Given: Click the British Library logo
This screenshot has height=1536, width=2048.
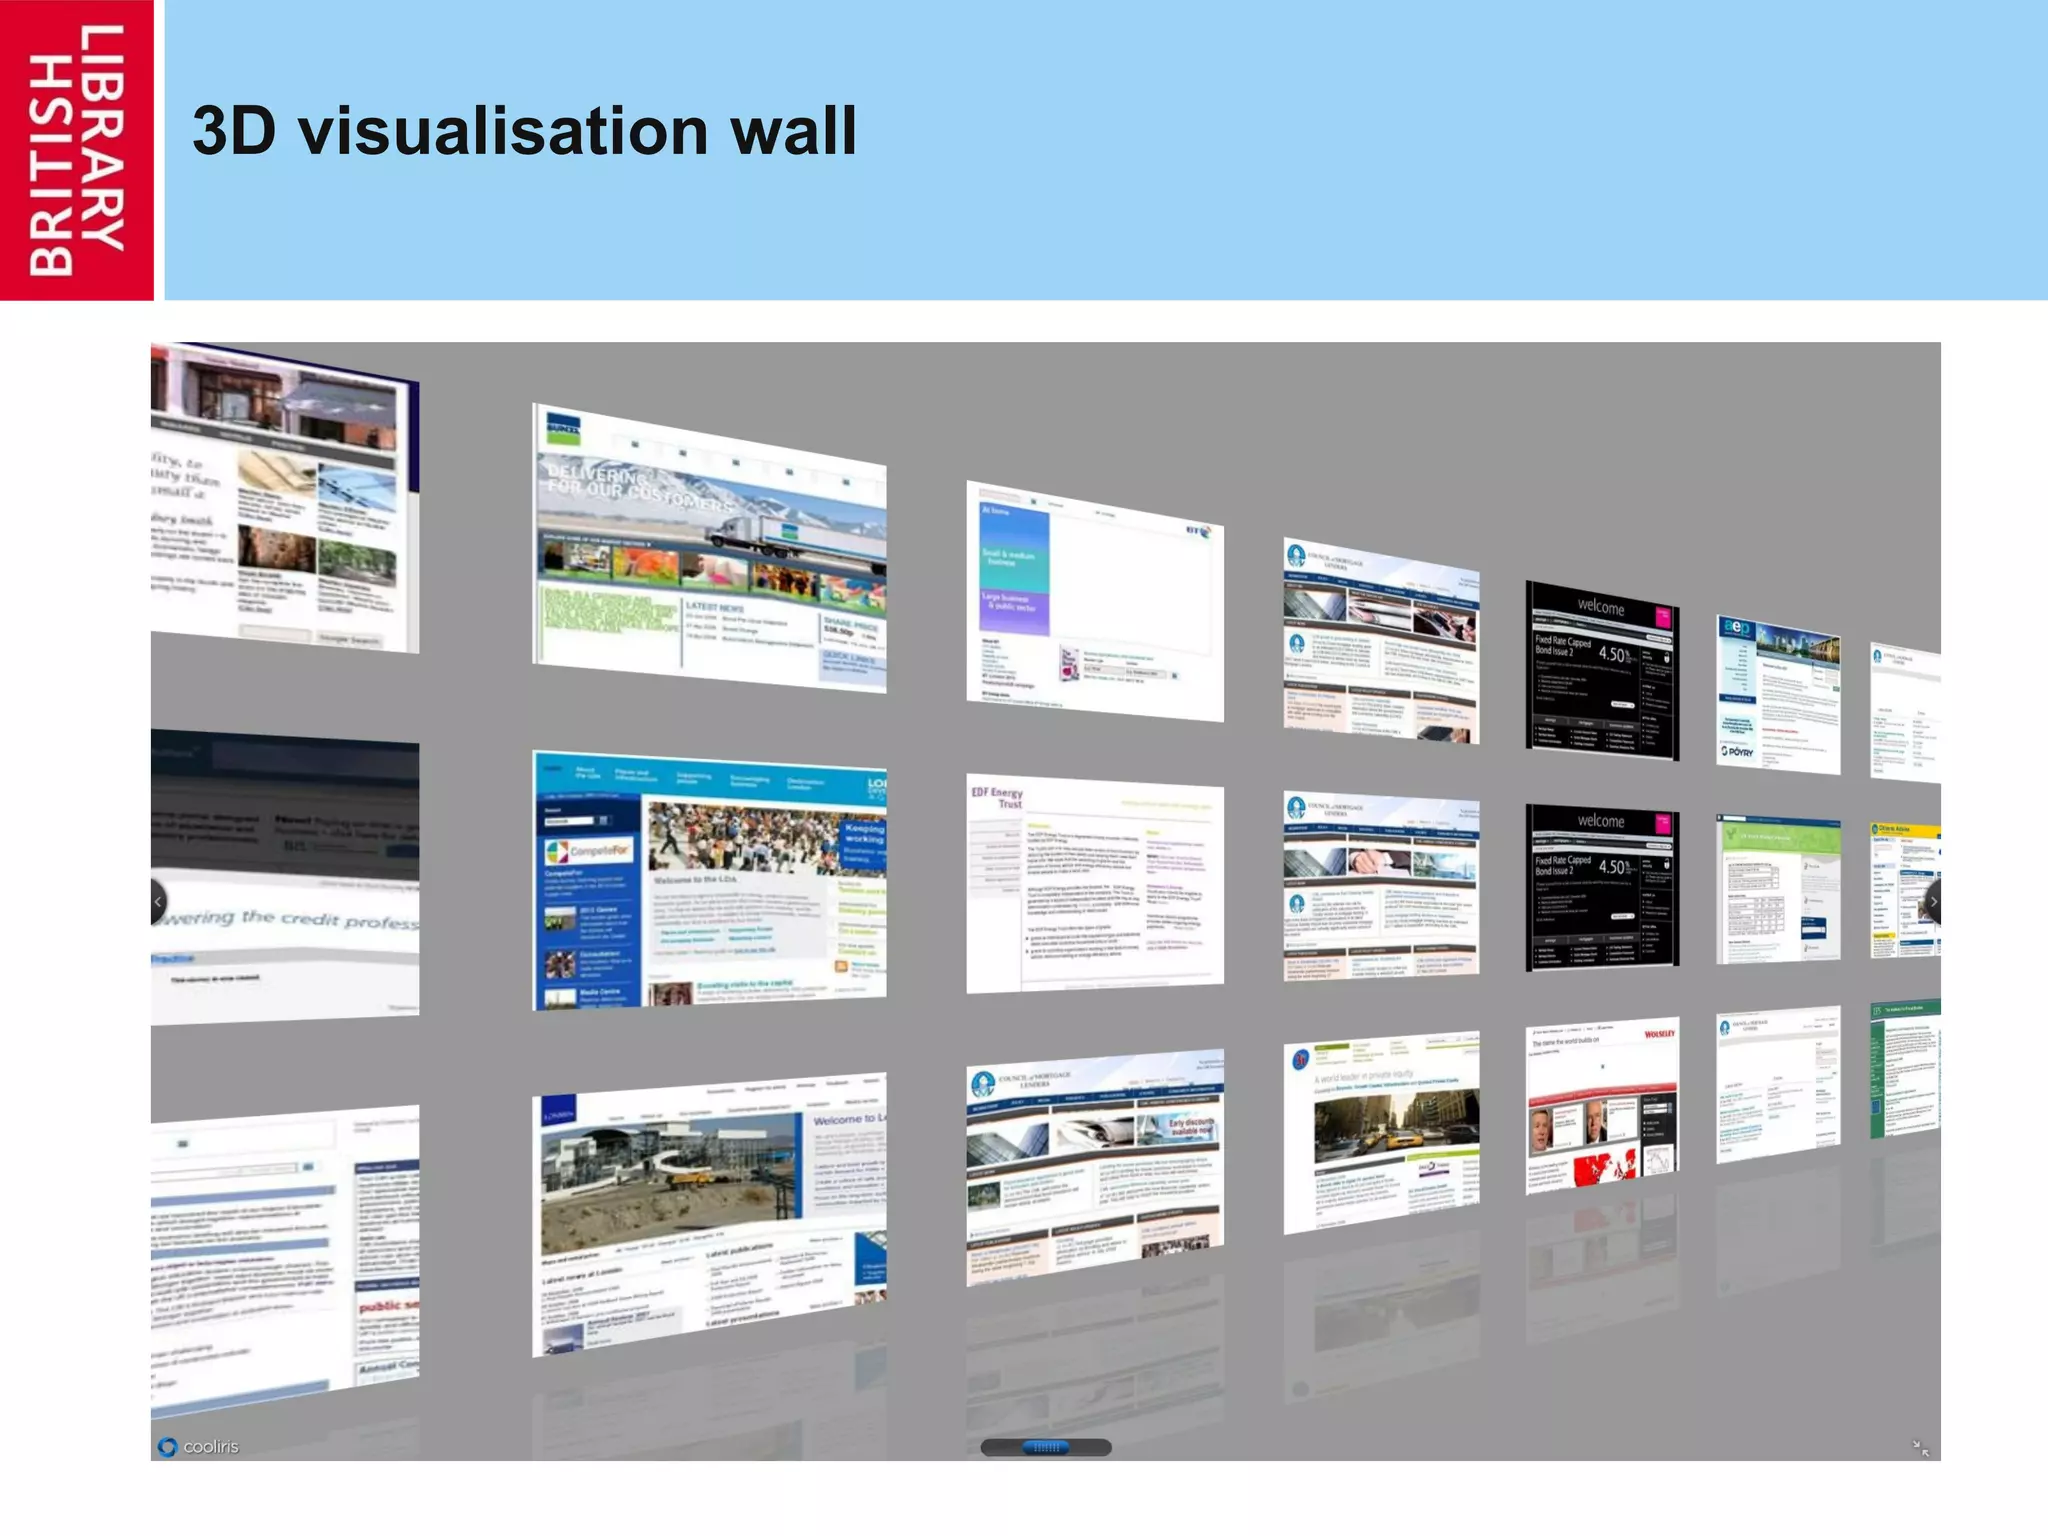Looking at the screenshot, I should click(77, 150).
